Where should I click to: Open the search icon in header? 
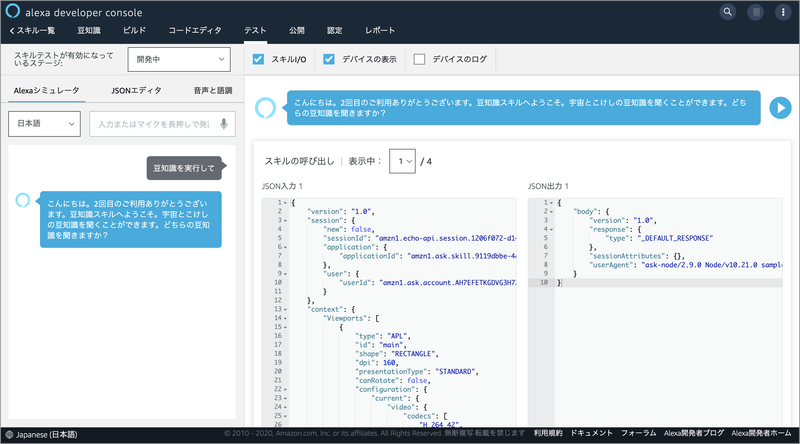pyautogui.click(x=728, y=12)
